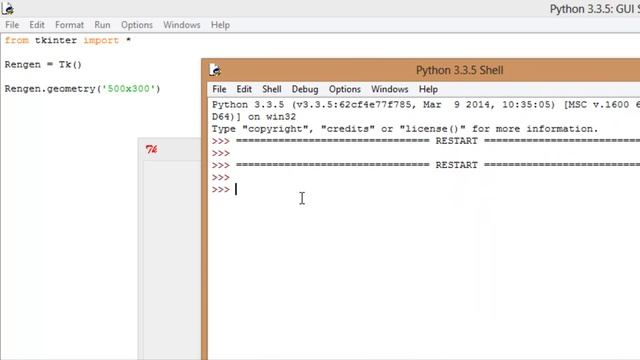Open the Edit menu in Python Shell
Viewport: 640px width, 360px height.
click(244, 89)
